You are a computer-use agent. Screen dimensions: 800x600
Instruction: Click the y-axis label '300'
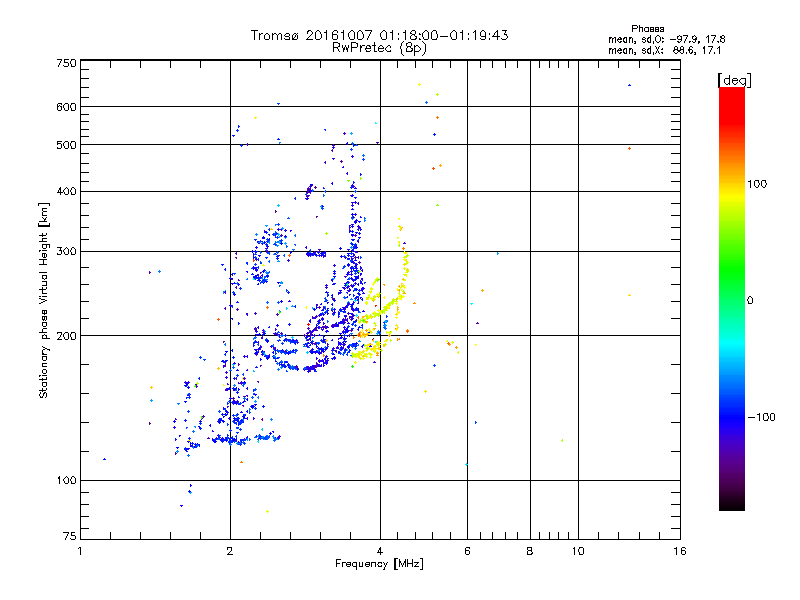point(66,252)
